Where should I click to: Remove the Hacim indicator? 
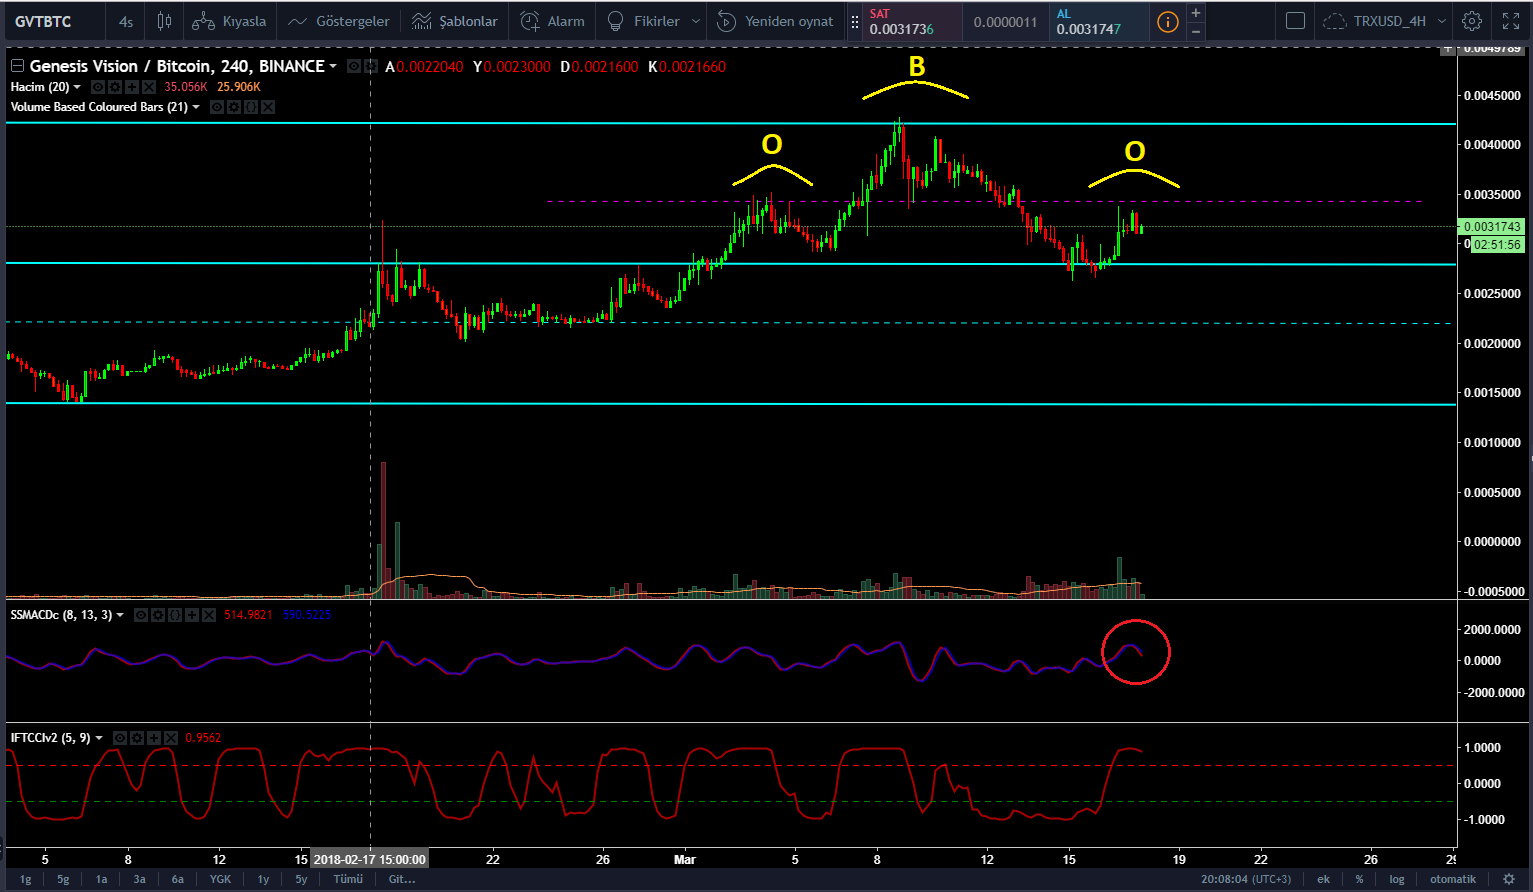click(149, 87)
